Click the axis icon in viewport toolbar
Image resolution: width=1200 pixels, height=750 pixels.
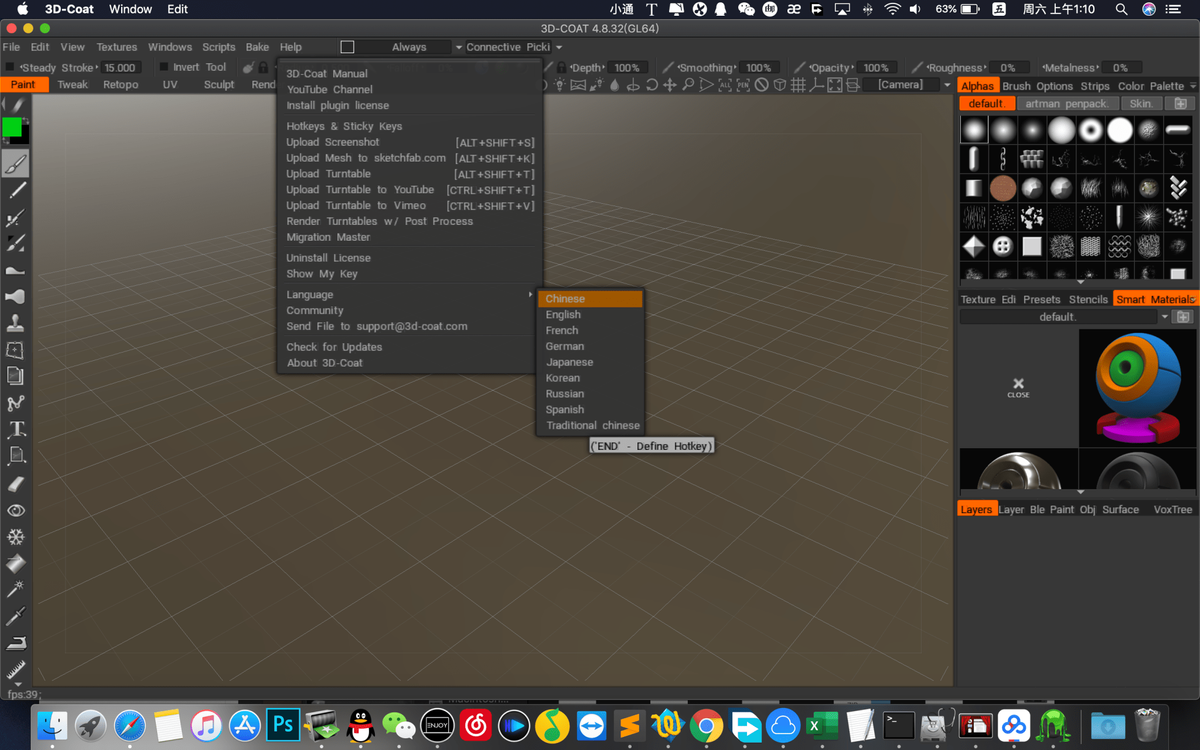point(816,85)
